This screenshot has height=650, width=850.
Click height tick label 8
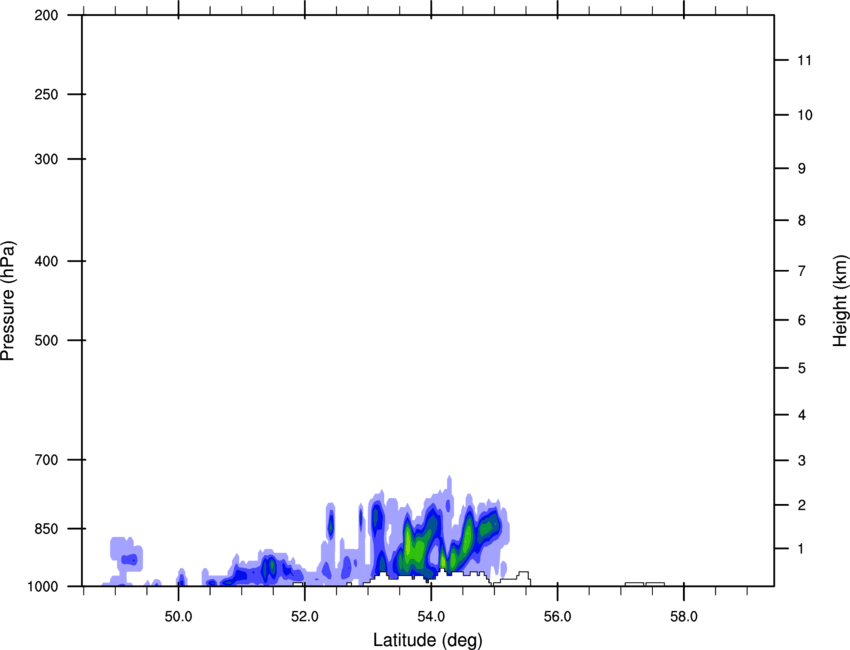click(x=801, y=221)
